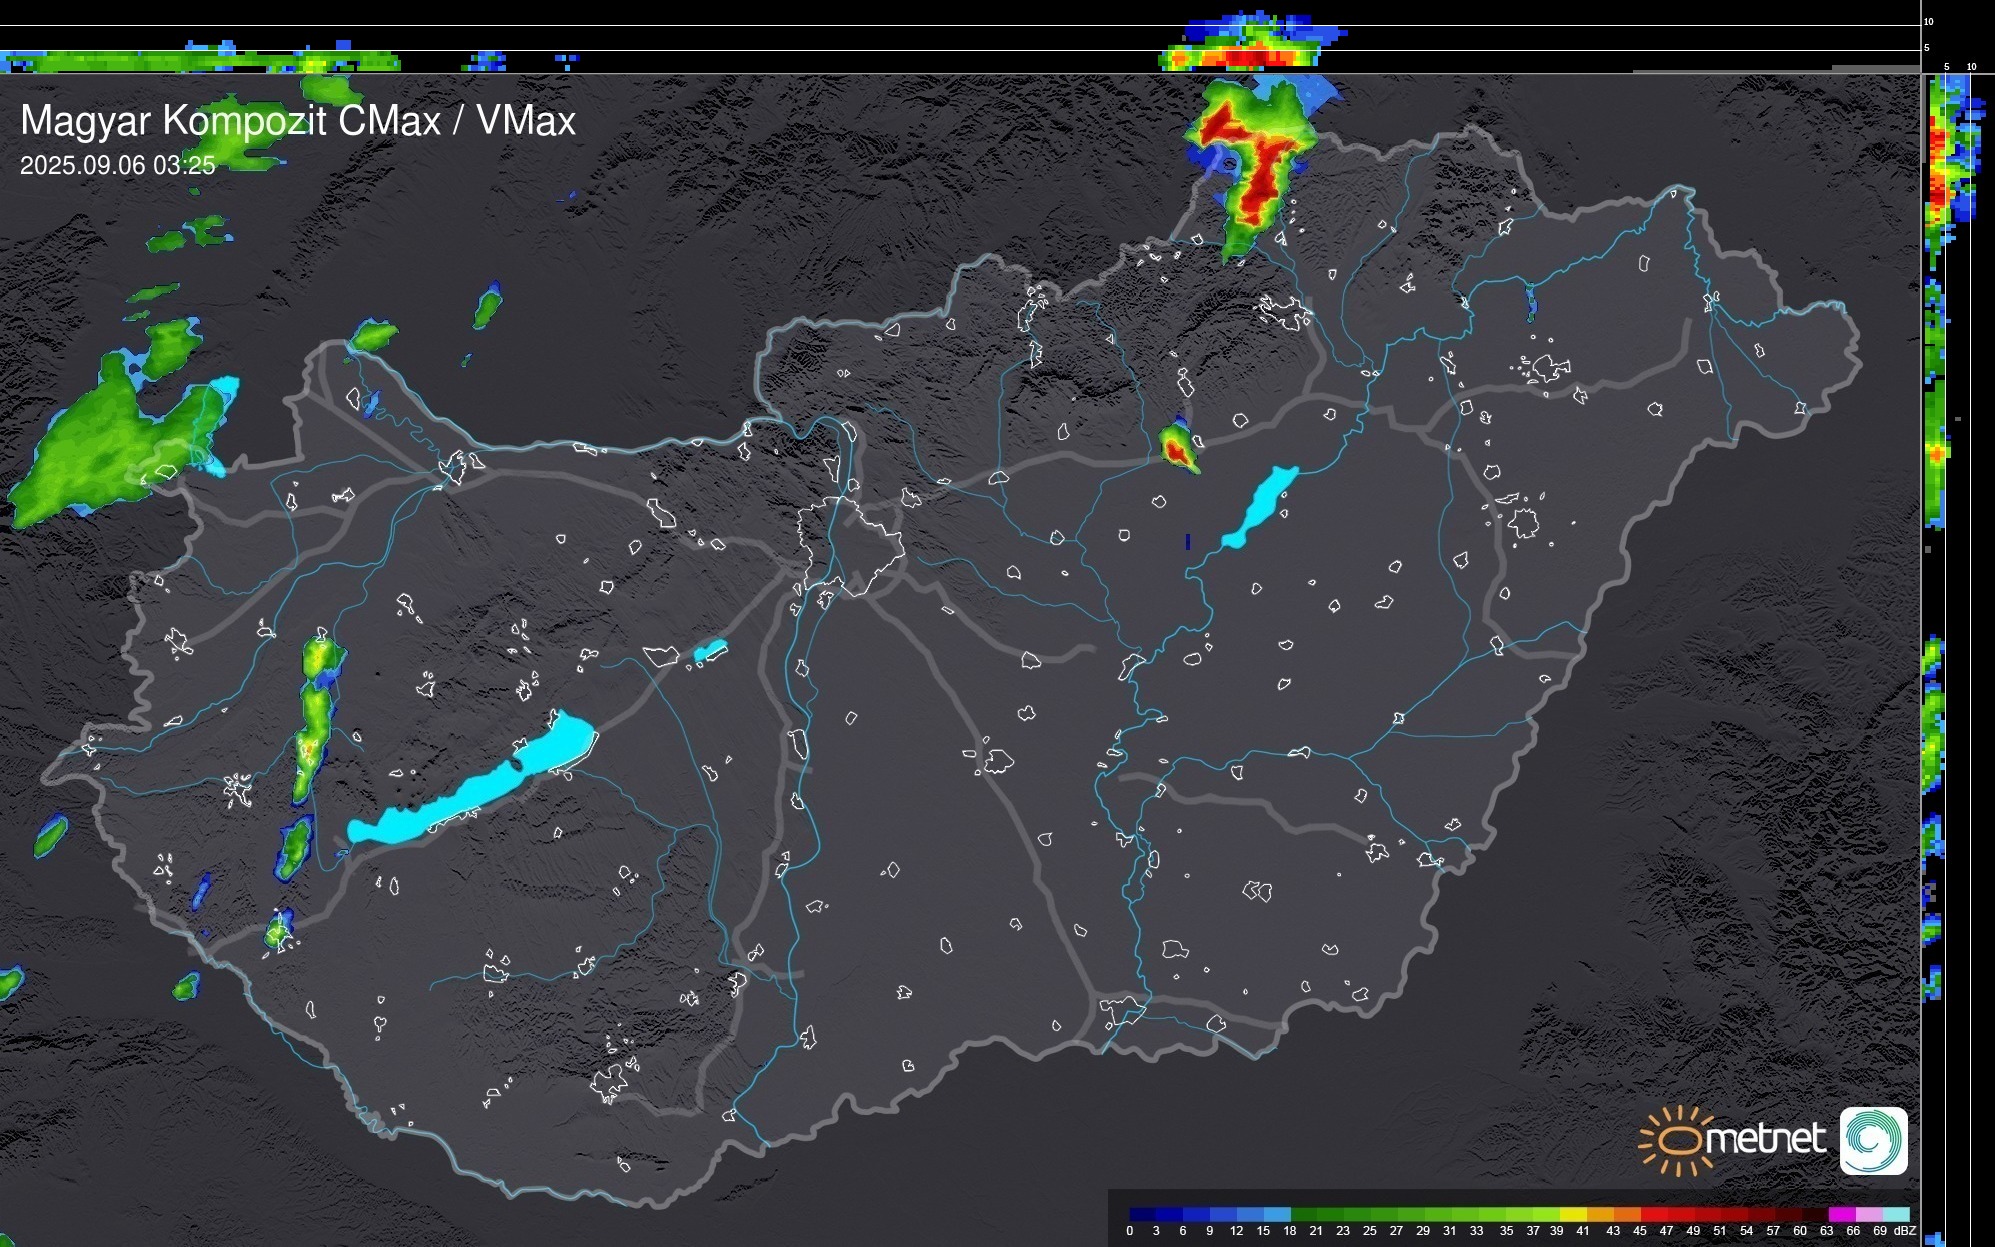The width and height of the screenshot is (1995, 1247).
Task: Click Lake Balaton on the map
Action: [480, 787]
